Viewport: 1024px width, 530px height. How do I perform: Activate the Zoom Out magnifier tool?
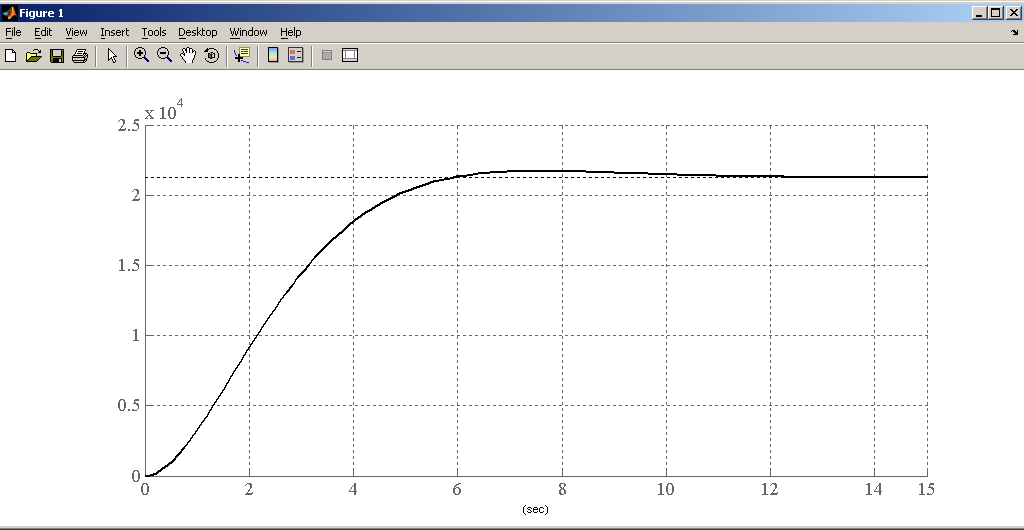165,55
